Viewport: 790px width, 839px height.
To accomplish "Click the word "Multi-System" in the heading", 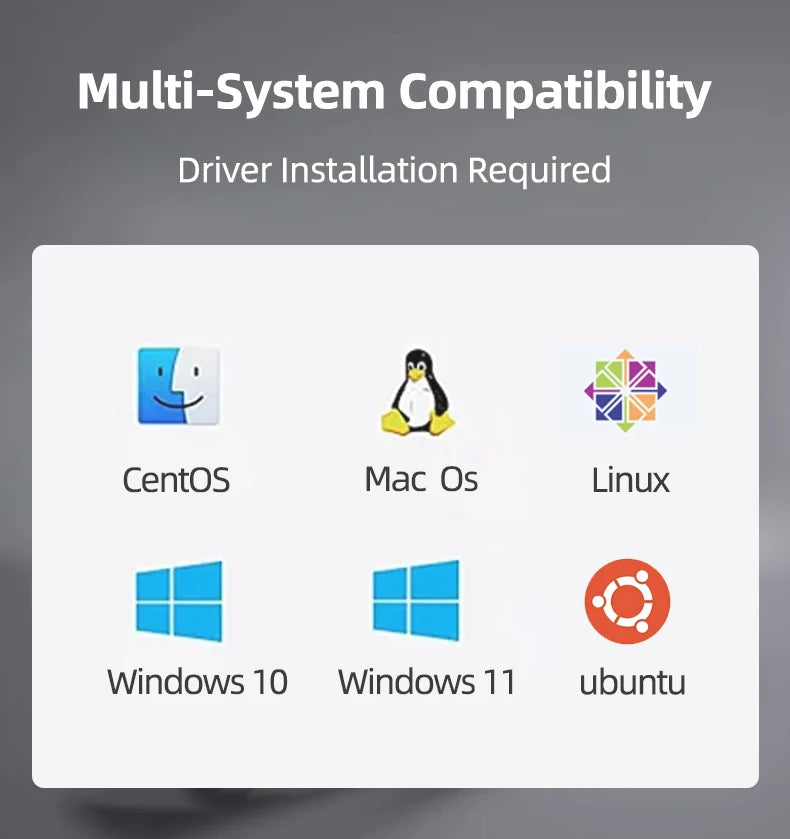I will pos(231,91).
